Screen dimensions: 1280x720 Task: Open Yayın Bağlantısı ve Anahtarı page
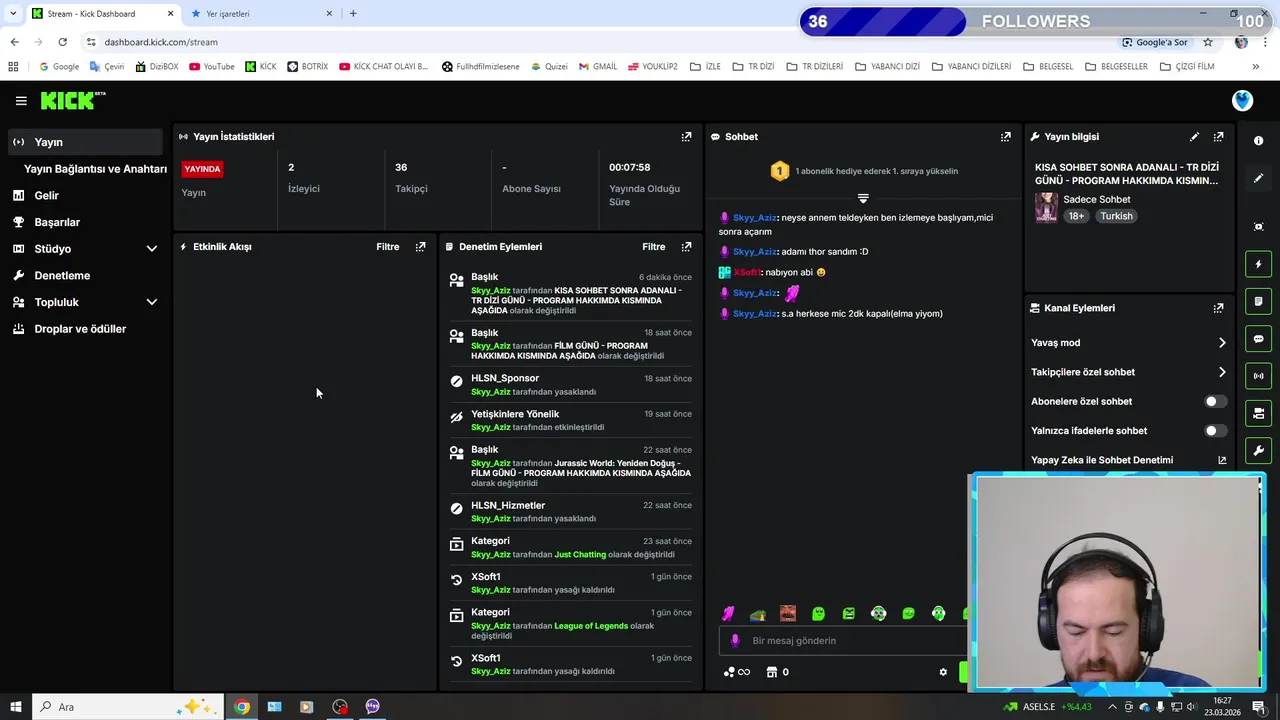click(95, 169)
